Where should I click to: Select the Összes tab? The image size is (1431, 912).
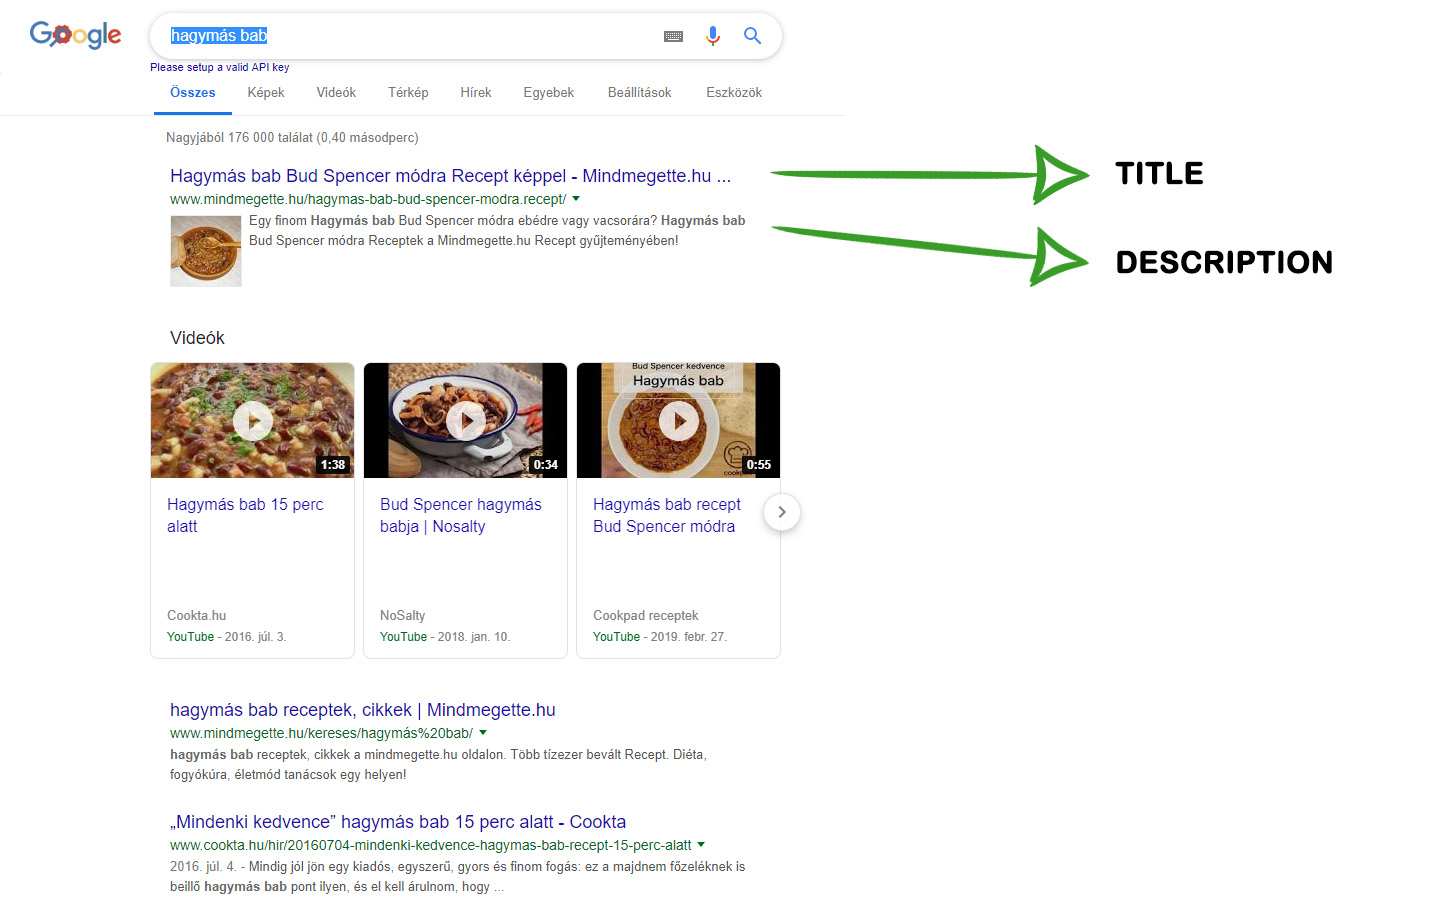(x=193, y=93)
